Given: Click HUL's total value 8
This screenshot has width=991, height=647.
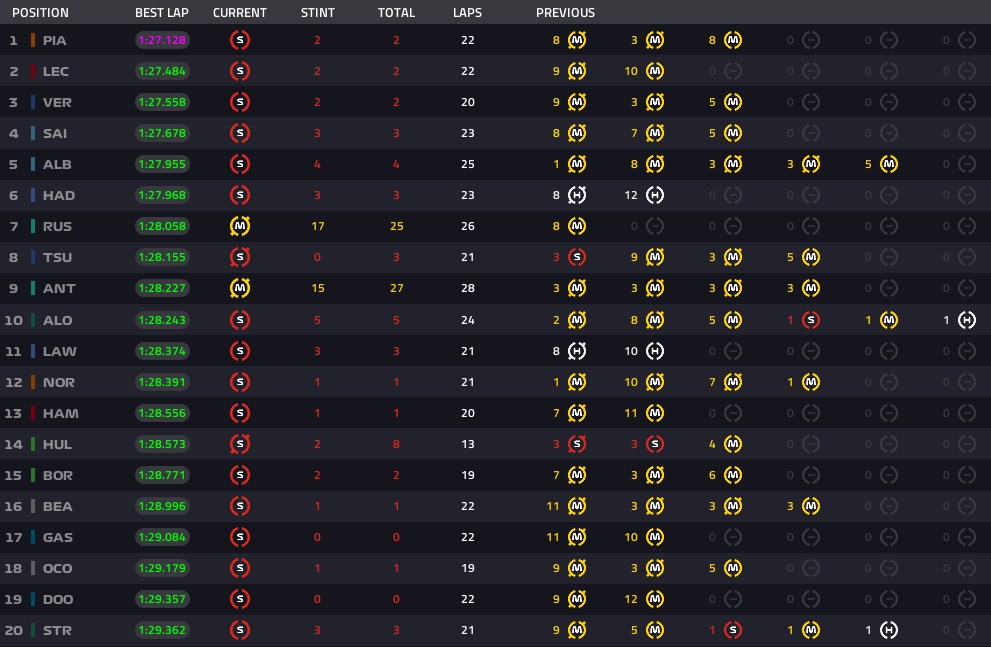Looking at the screenshot, I should (x=396, y=444).
